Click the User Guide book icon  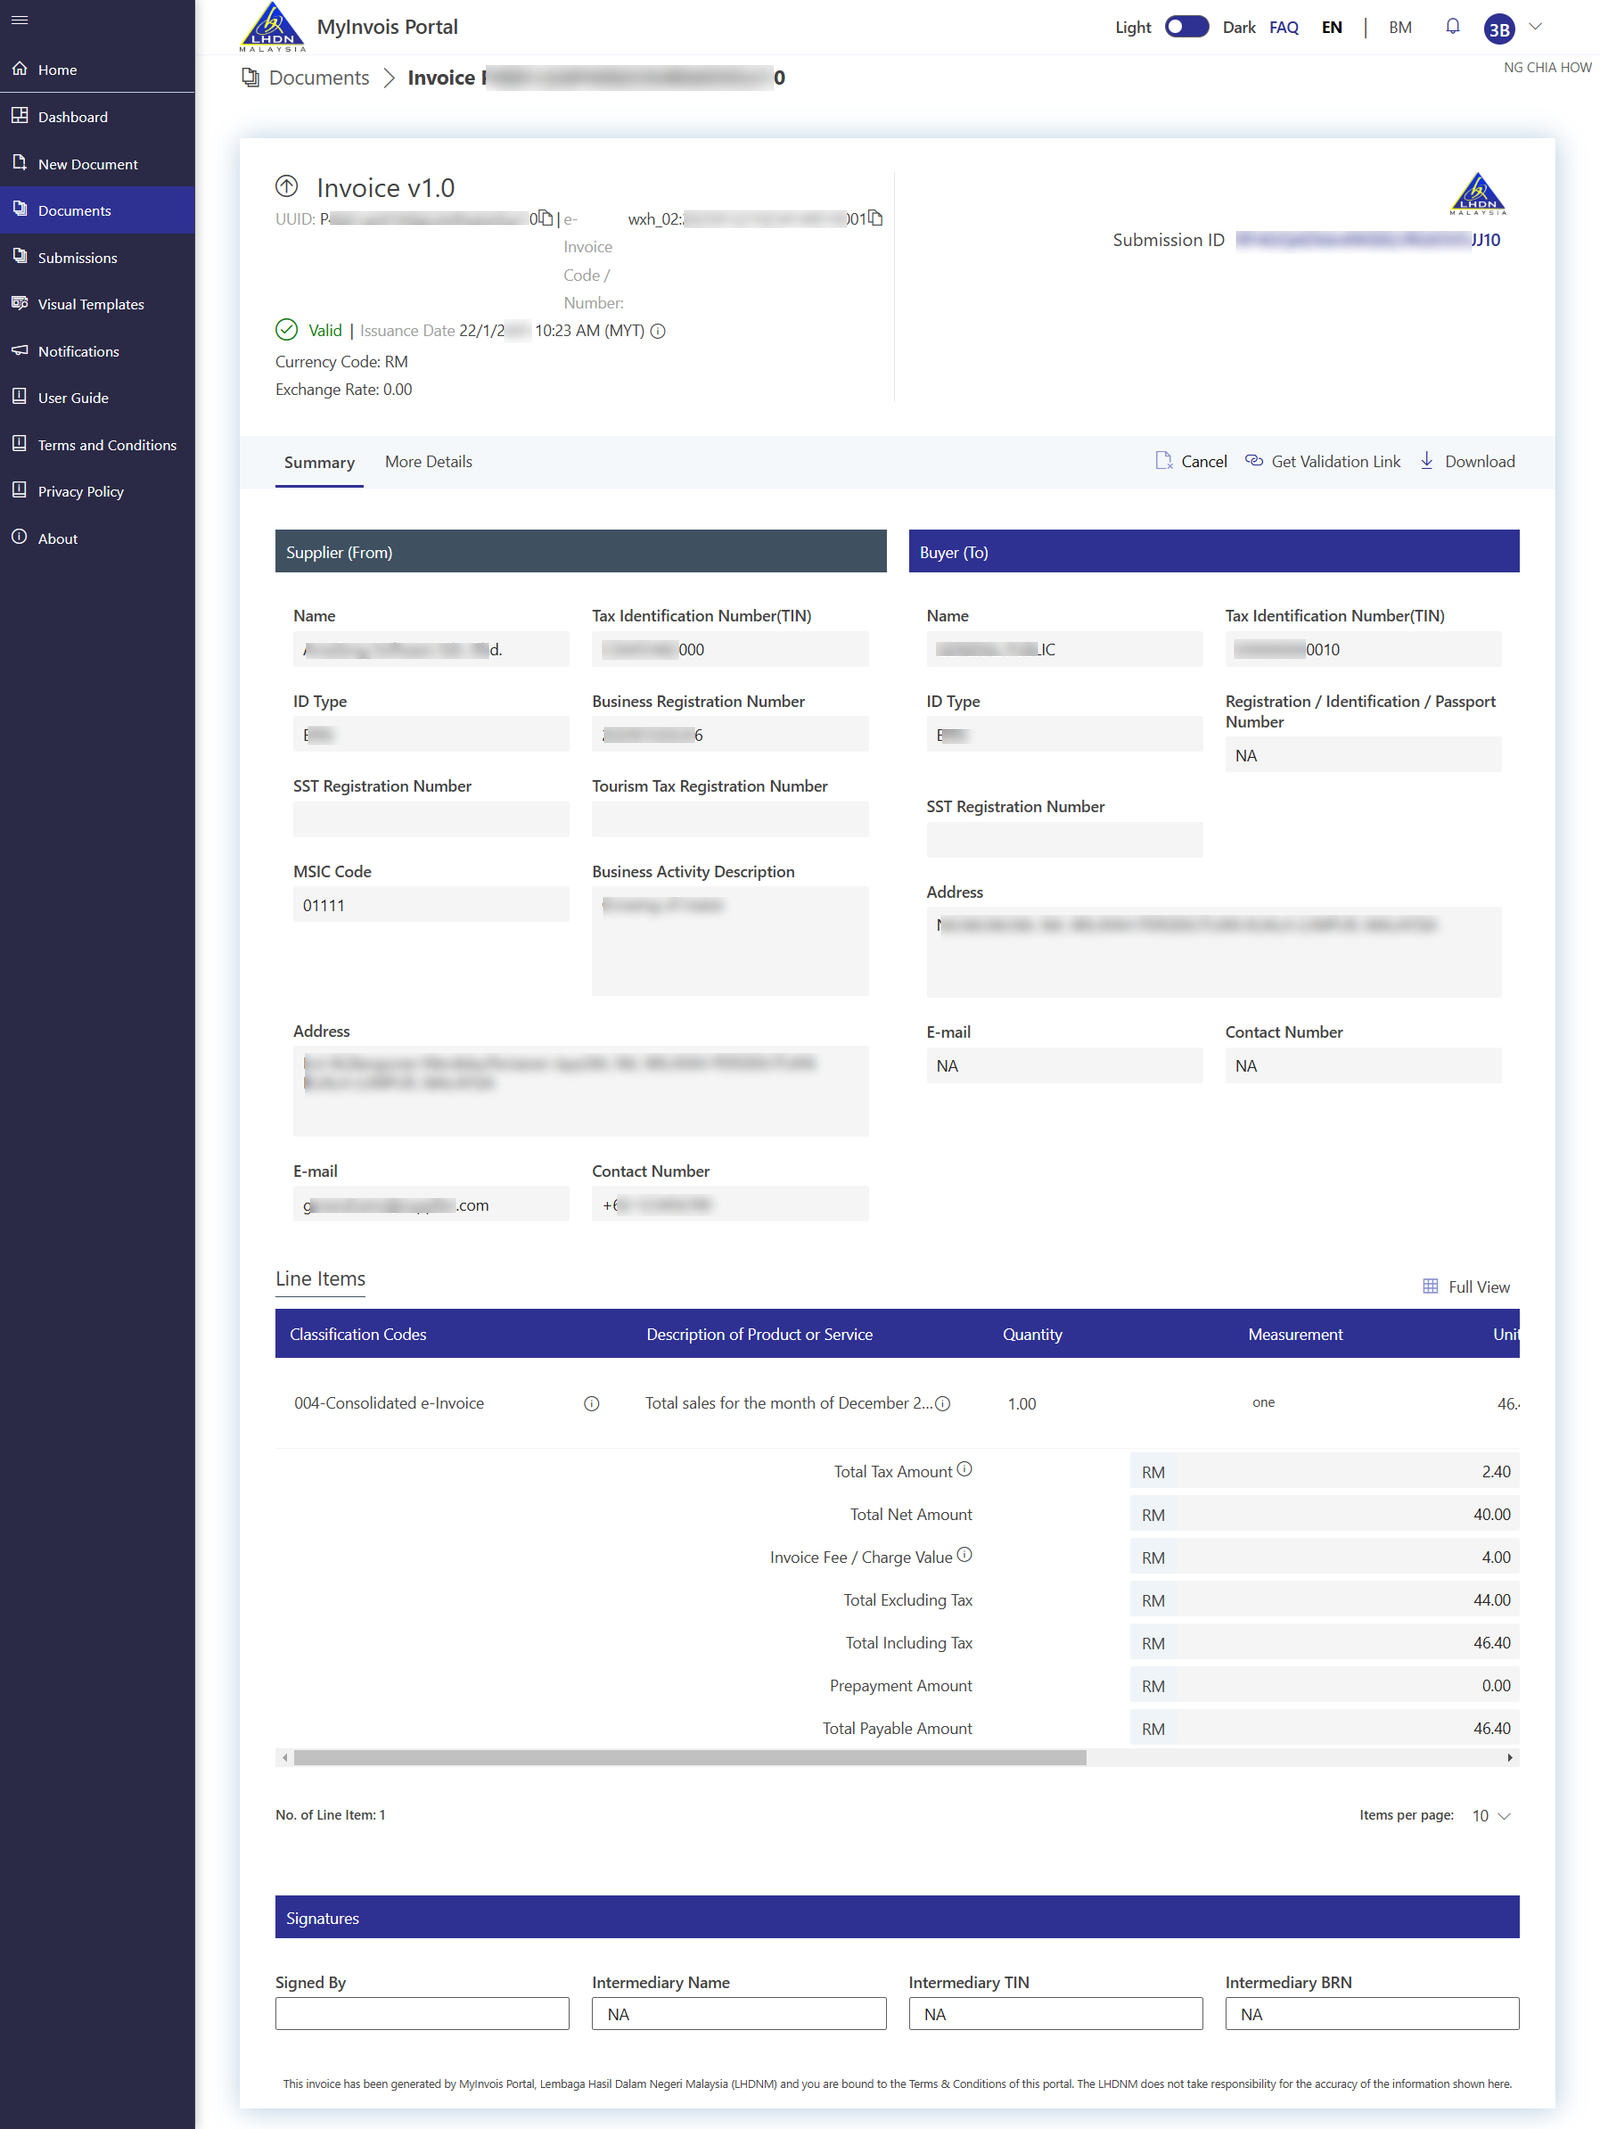[20, 397]
